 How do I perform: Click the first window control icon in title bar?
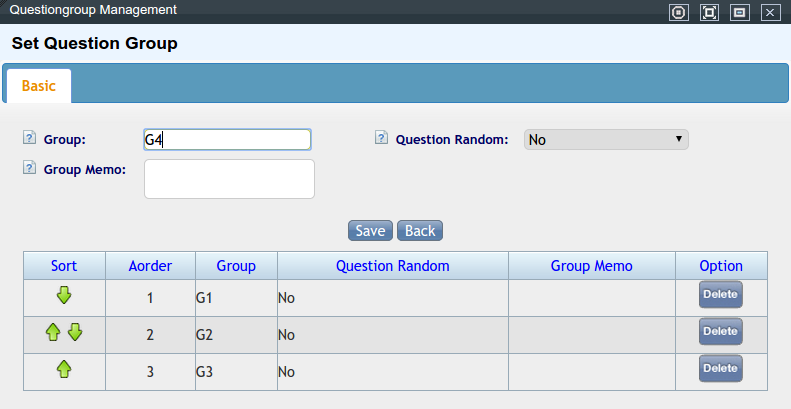coord(679,12)
